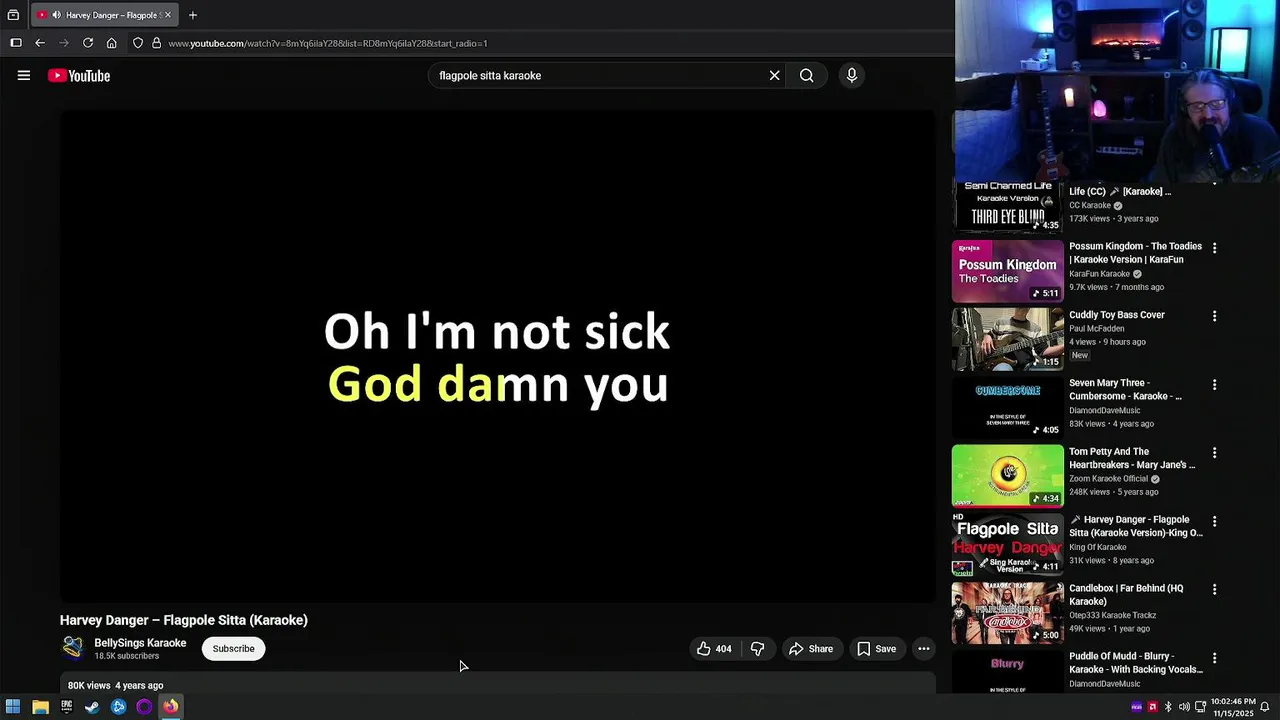Toggle the browser sidebar button
Image resolution: width=1280 pixels, height=720 pixels.
[x=16, y=43]
